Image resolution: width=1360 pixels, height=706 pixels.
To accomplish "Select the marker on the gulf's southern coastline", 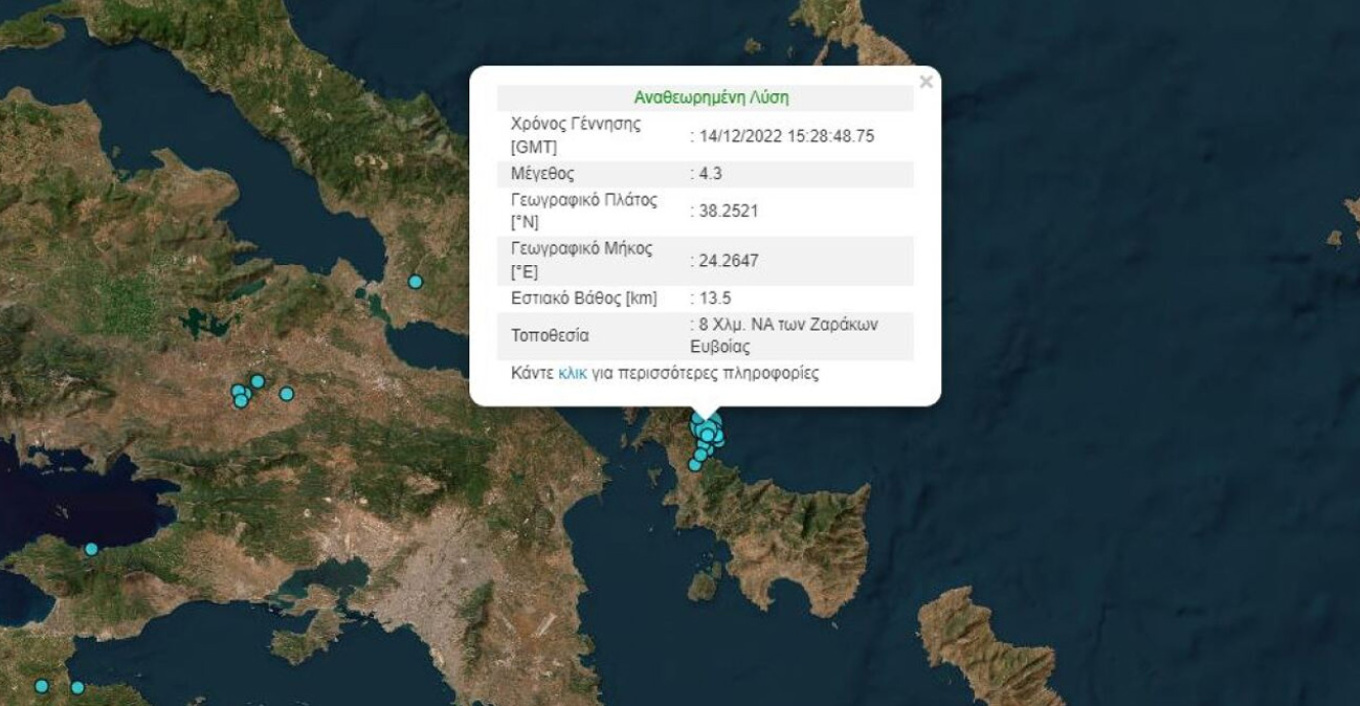I will 91,549.
